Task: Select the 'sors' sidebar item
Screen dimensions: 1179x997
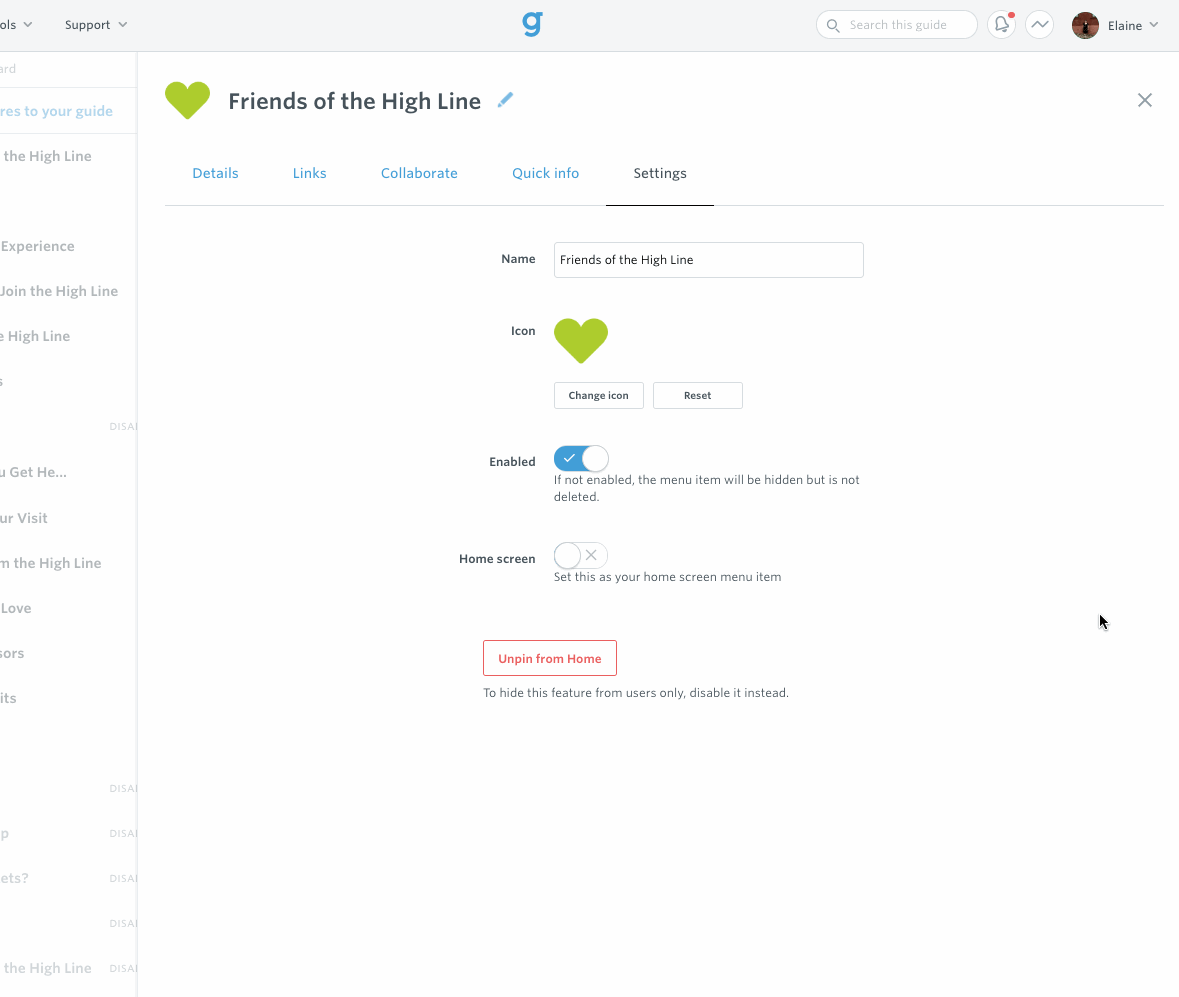Action: [x=12, y=653]
